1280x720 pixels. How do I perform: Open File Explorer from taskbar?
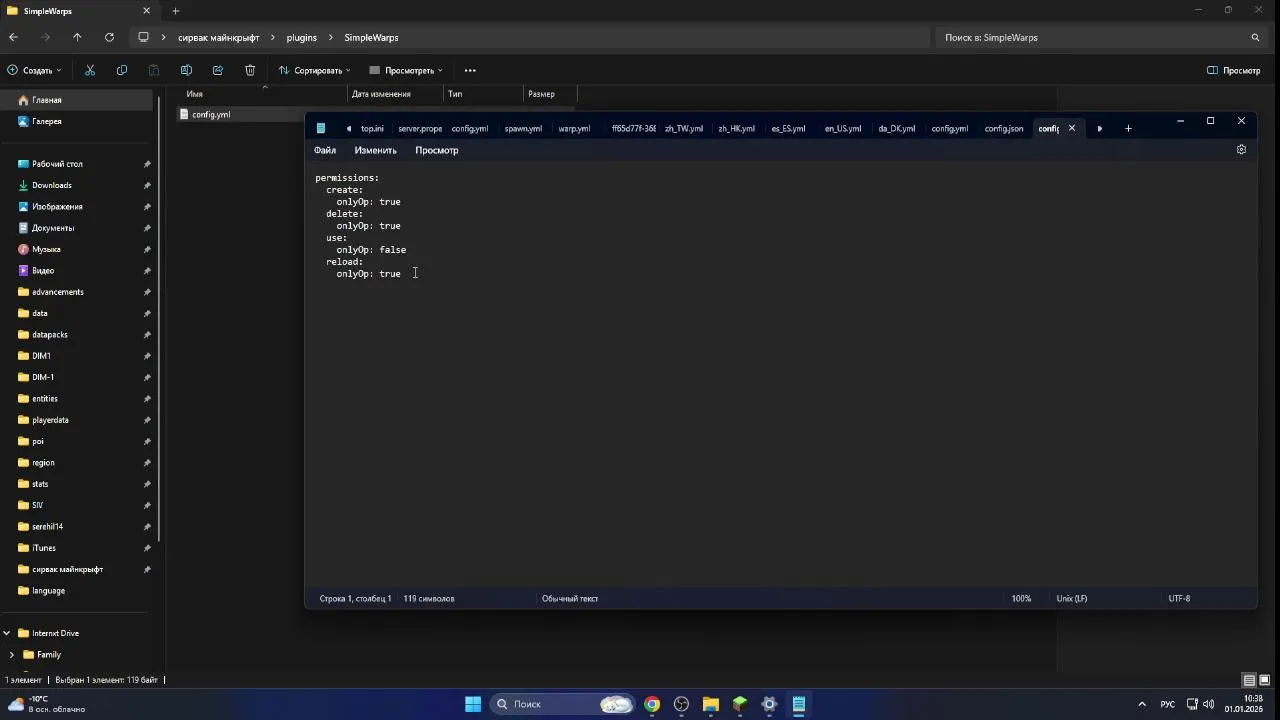[710, 704]
